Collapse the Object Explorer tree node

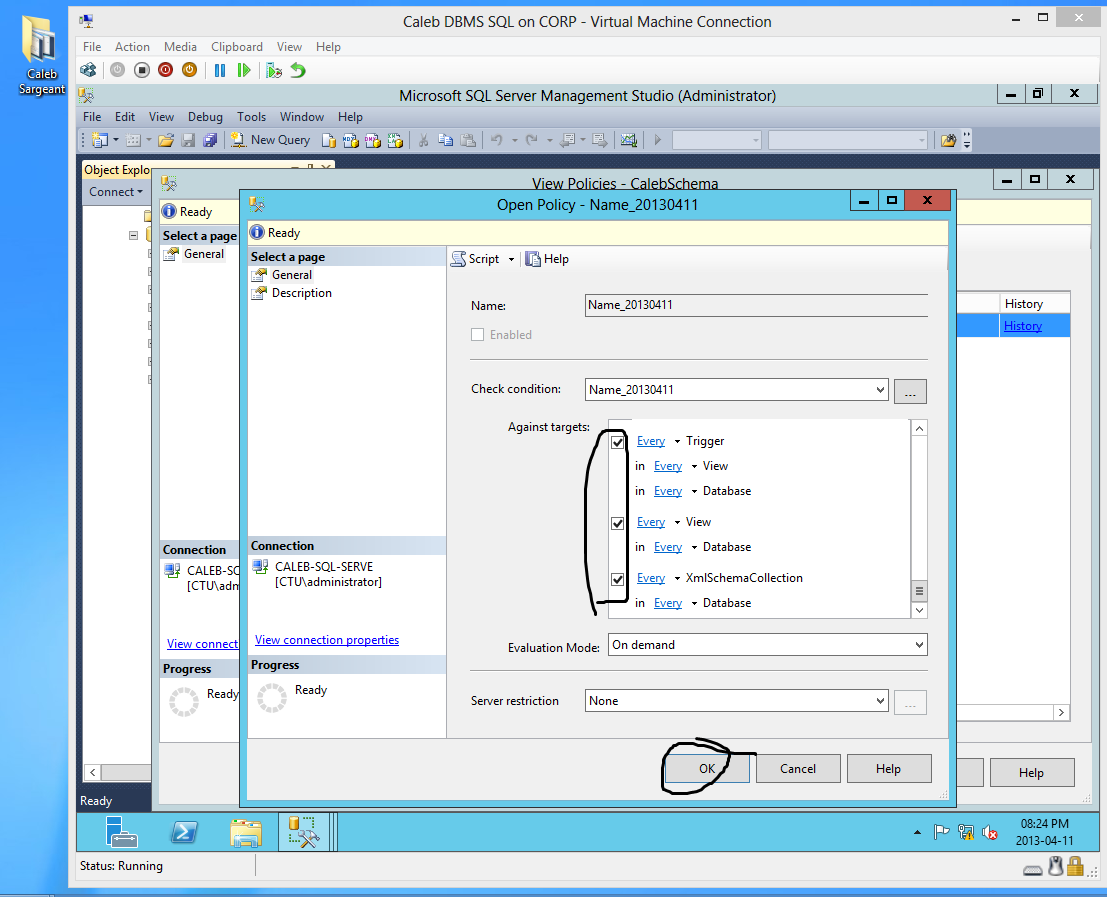(x=133, y=235)
